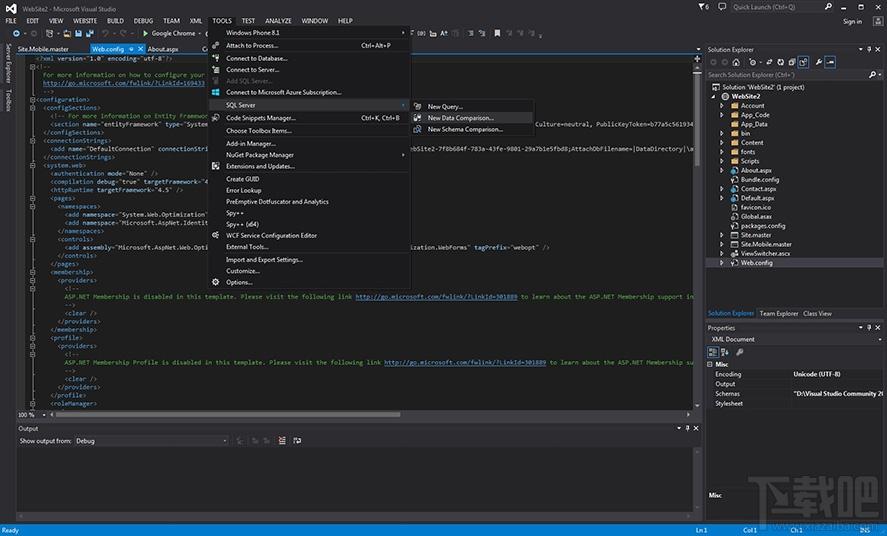The width and height of the screenshot is (887, 536).
Task: Collapse the Misc properties category
Action: (x=710, y=365)
